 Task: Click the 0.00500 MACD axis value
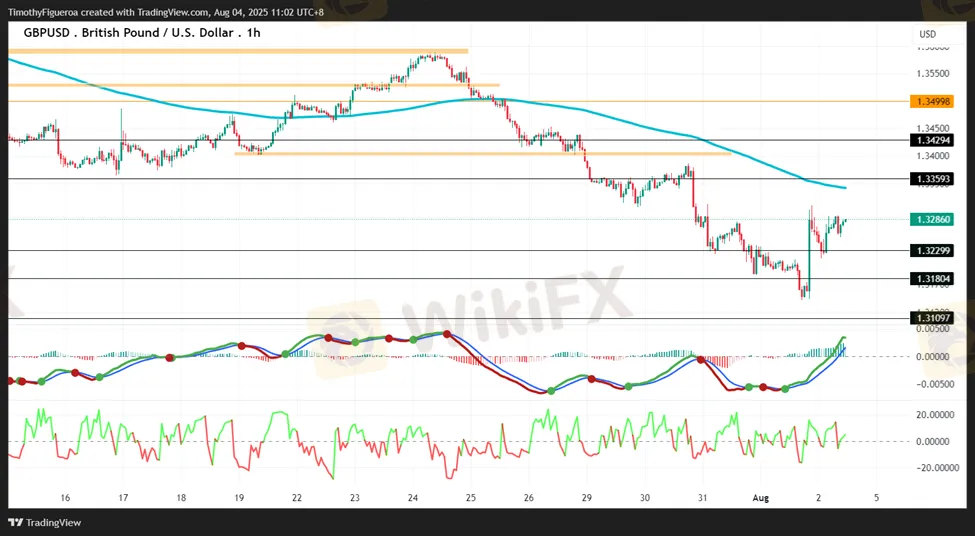point(933,329)
